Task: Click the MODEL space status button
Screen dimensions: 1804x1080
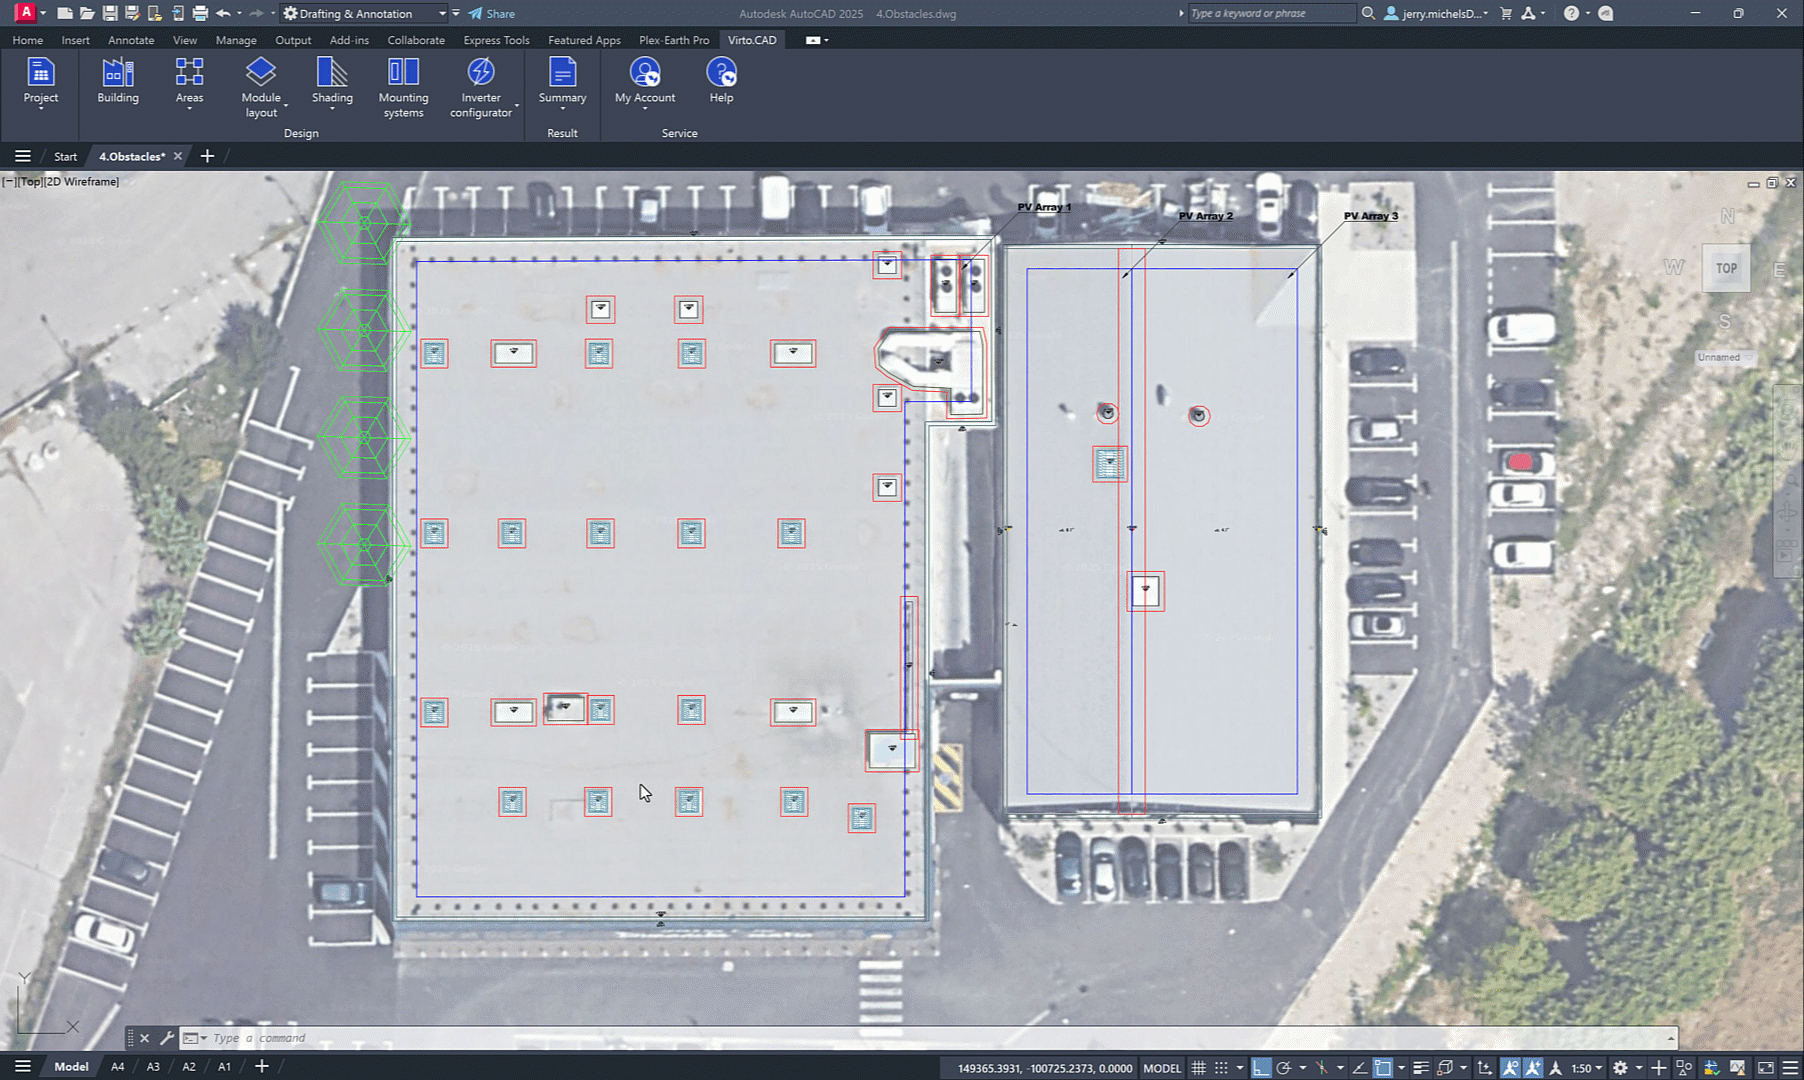Action: [1162, 1067]
